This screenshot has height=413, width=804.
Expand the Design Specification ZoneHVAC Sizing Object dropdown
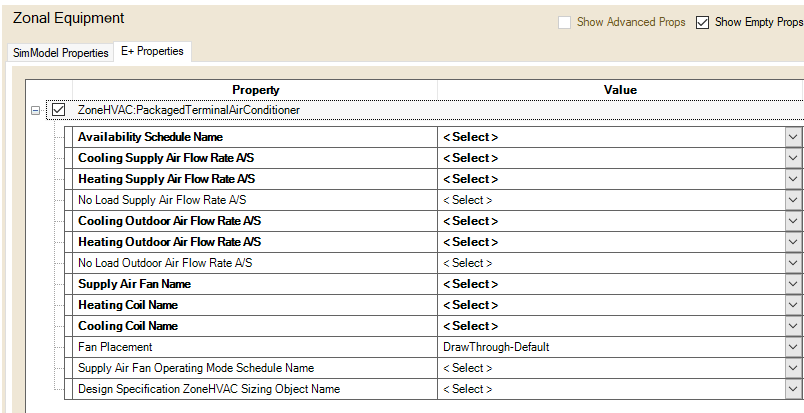793,389
